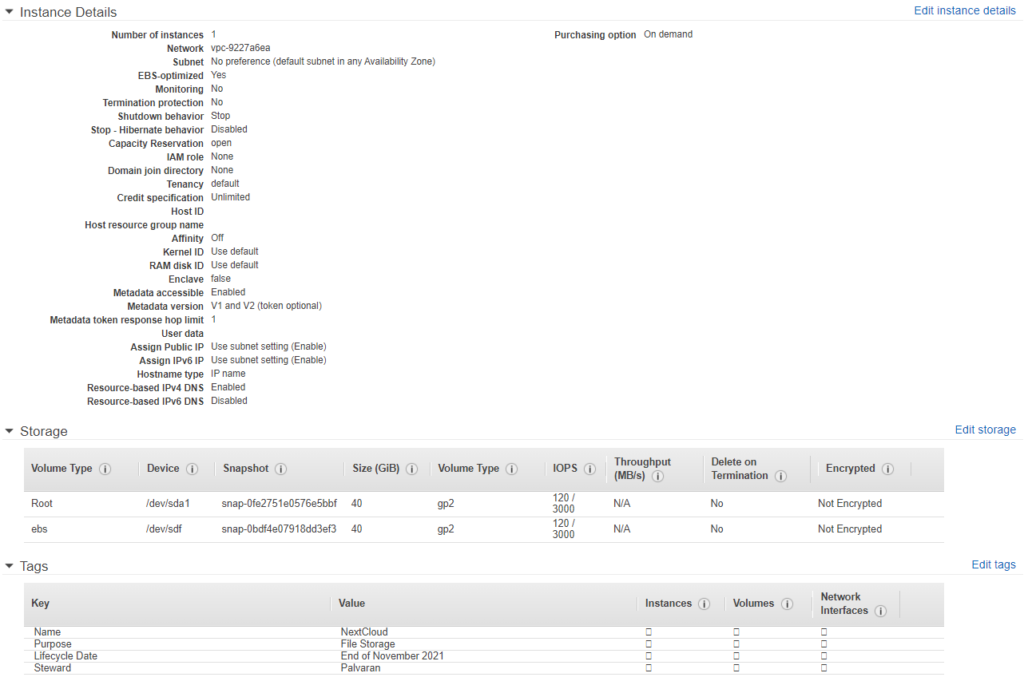Collapse the Storage section
Viewport: 1024px width, 681px height.
9,431
